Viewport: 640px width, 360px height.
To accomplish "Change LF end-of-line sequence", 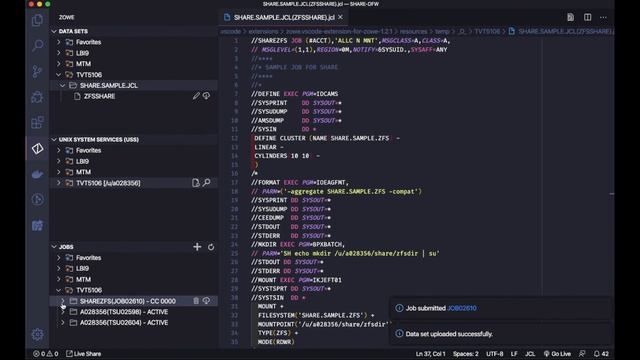I will point(514,354).
